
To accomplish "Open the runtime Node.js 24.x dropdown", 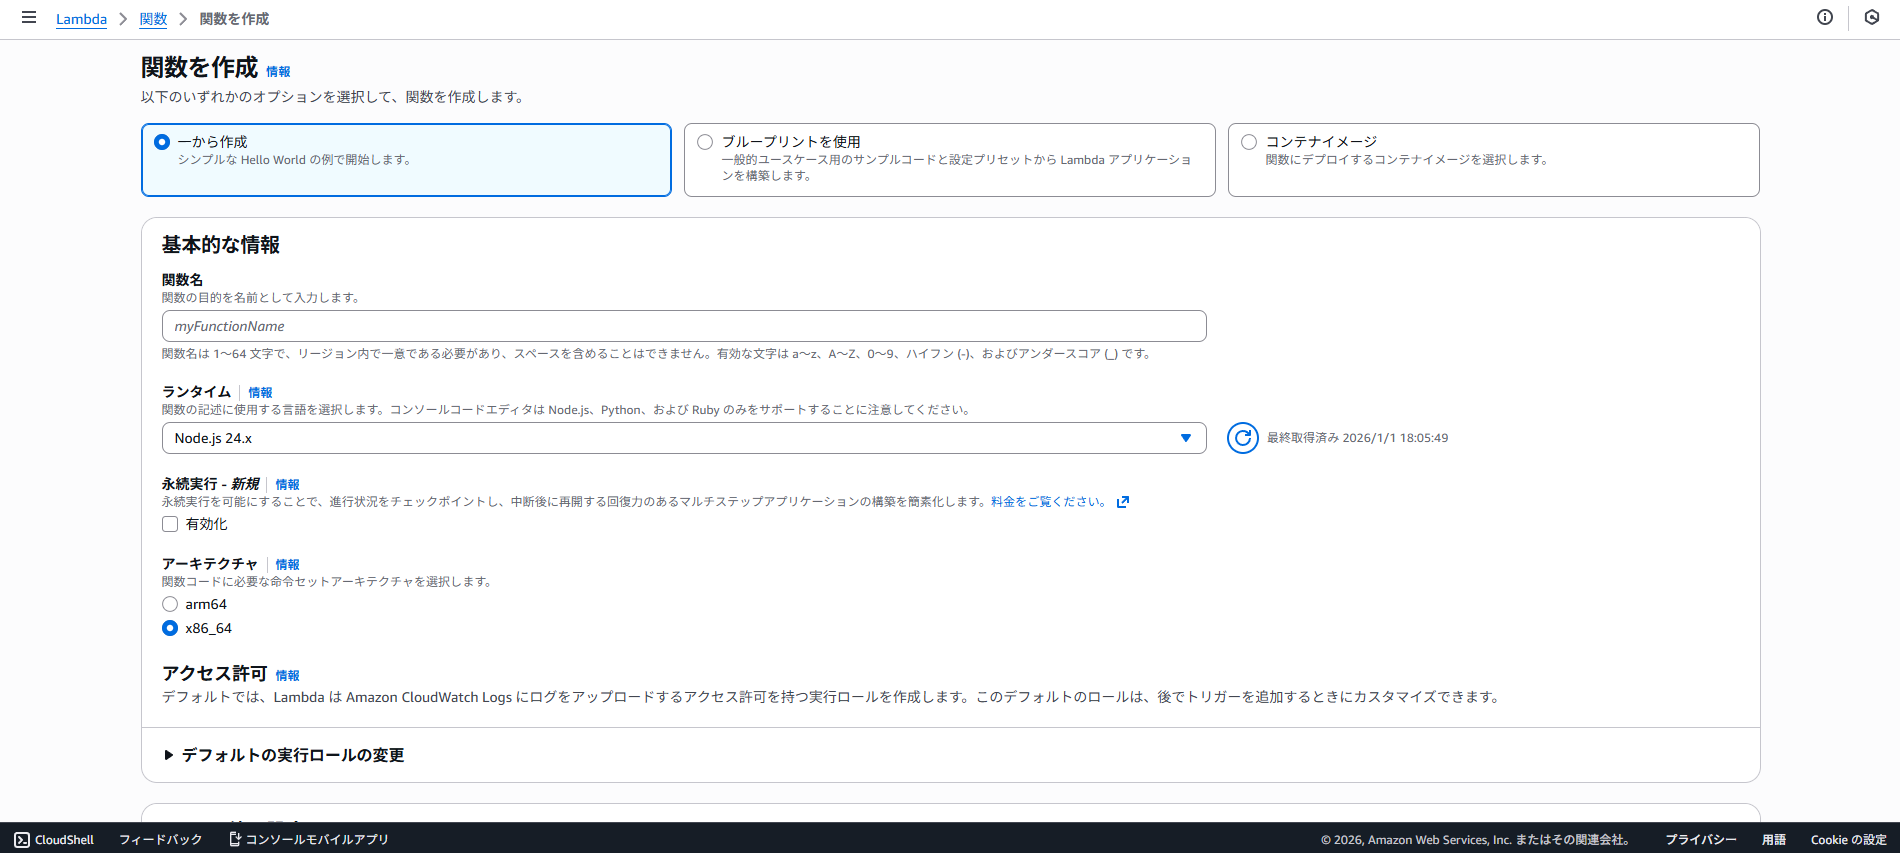I will coord(683,438).
